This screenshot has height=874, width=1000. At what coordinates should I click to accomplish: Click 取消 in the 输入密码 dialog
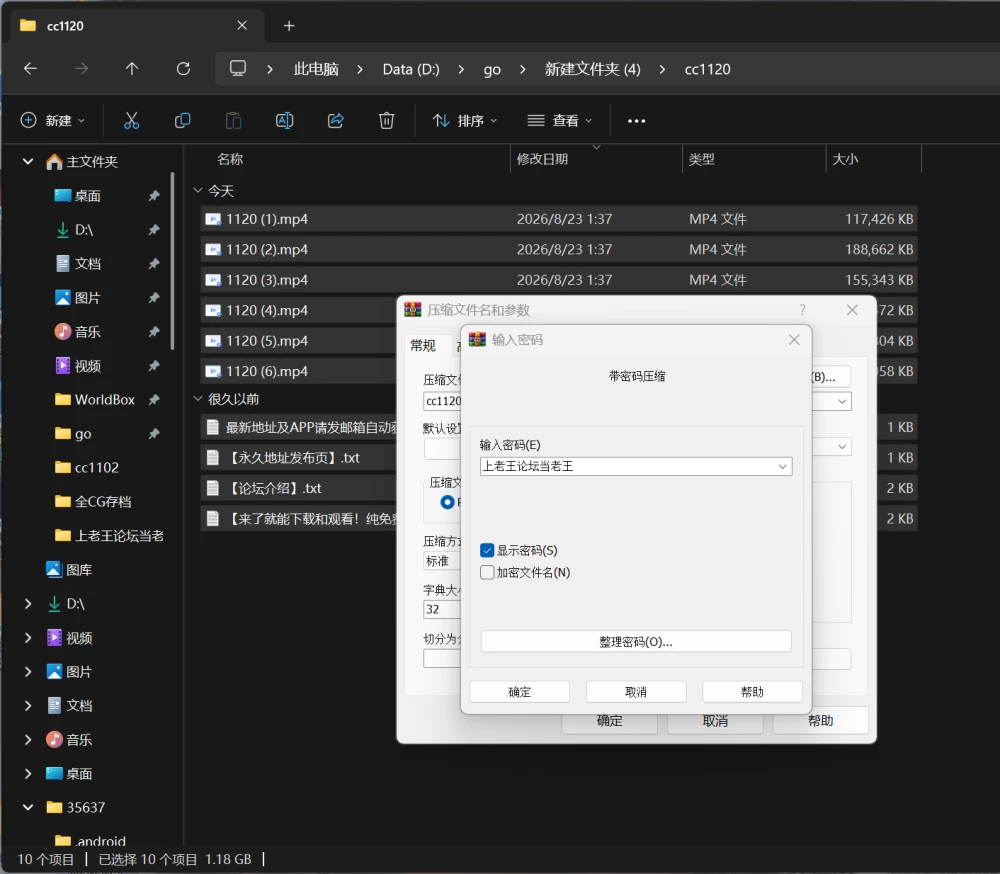[636, 692]
